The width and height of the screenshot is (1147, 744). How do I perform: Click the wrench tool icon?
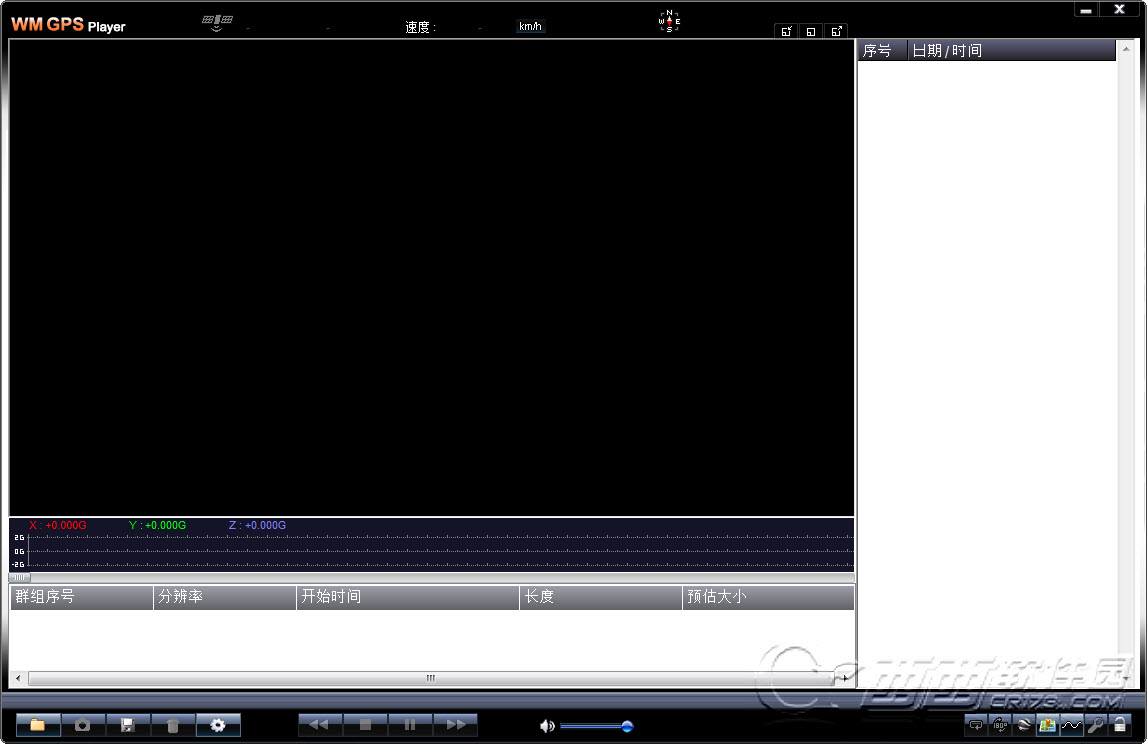click(x=1096, y=725)
